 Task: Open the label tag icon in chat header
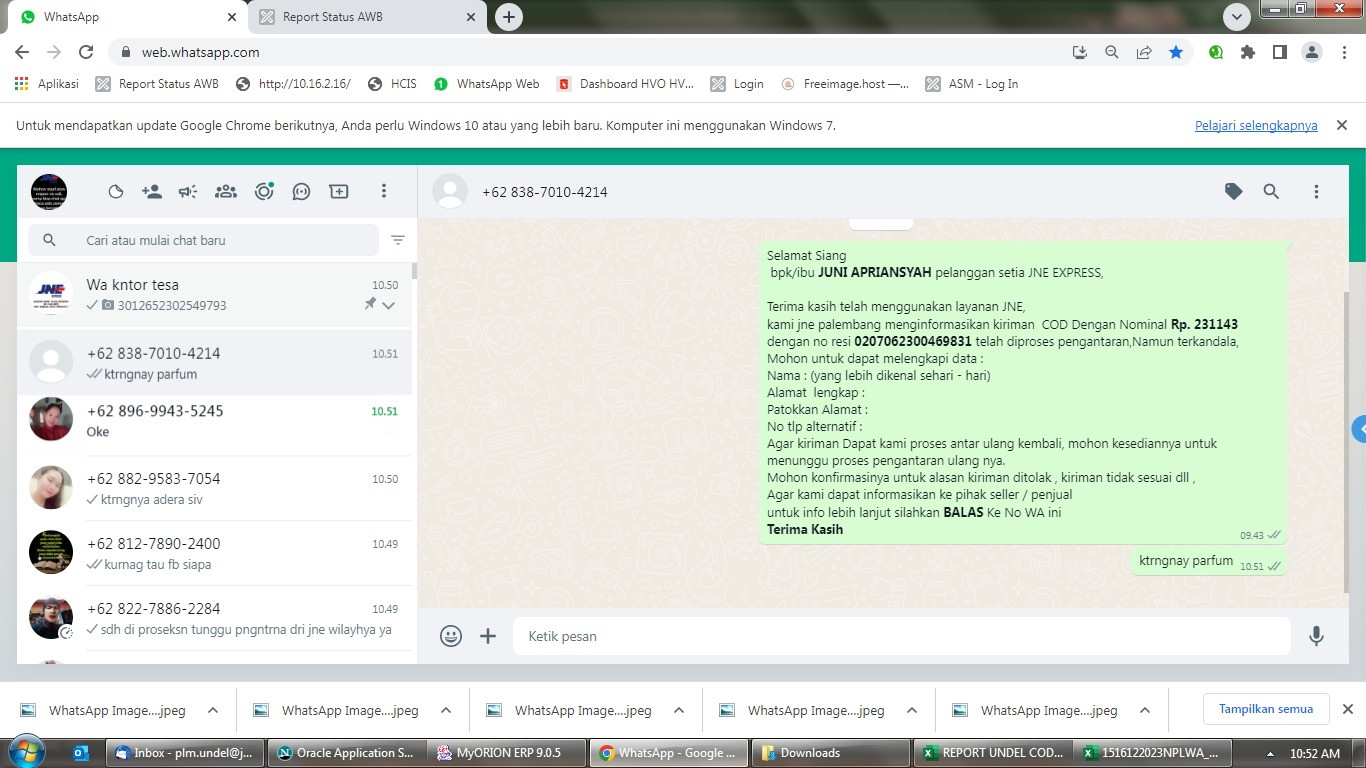1234,192
